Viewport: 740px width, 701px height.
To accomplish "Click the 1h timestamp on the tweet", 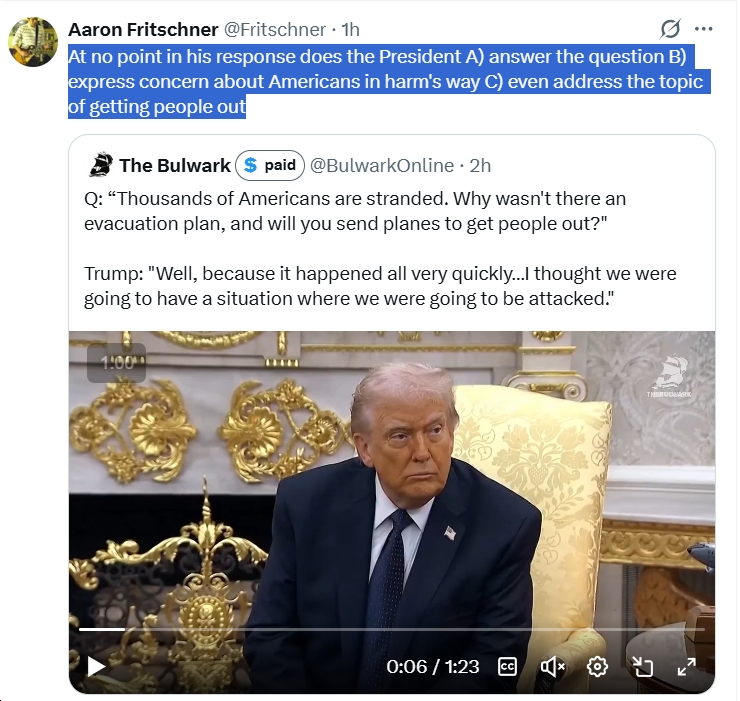I will (350, 30).
